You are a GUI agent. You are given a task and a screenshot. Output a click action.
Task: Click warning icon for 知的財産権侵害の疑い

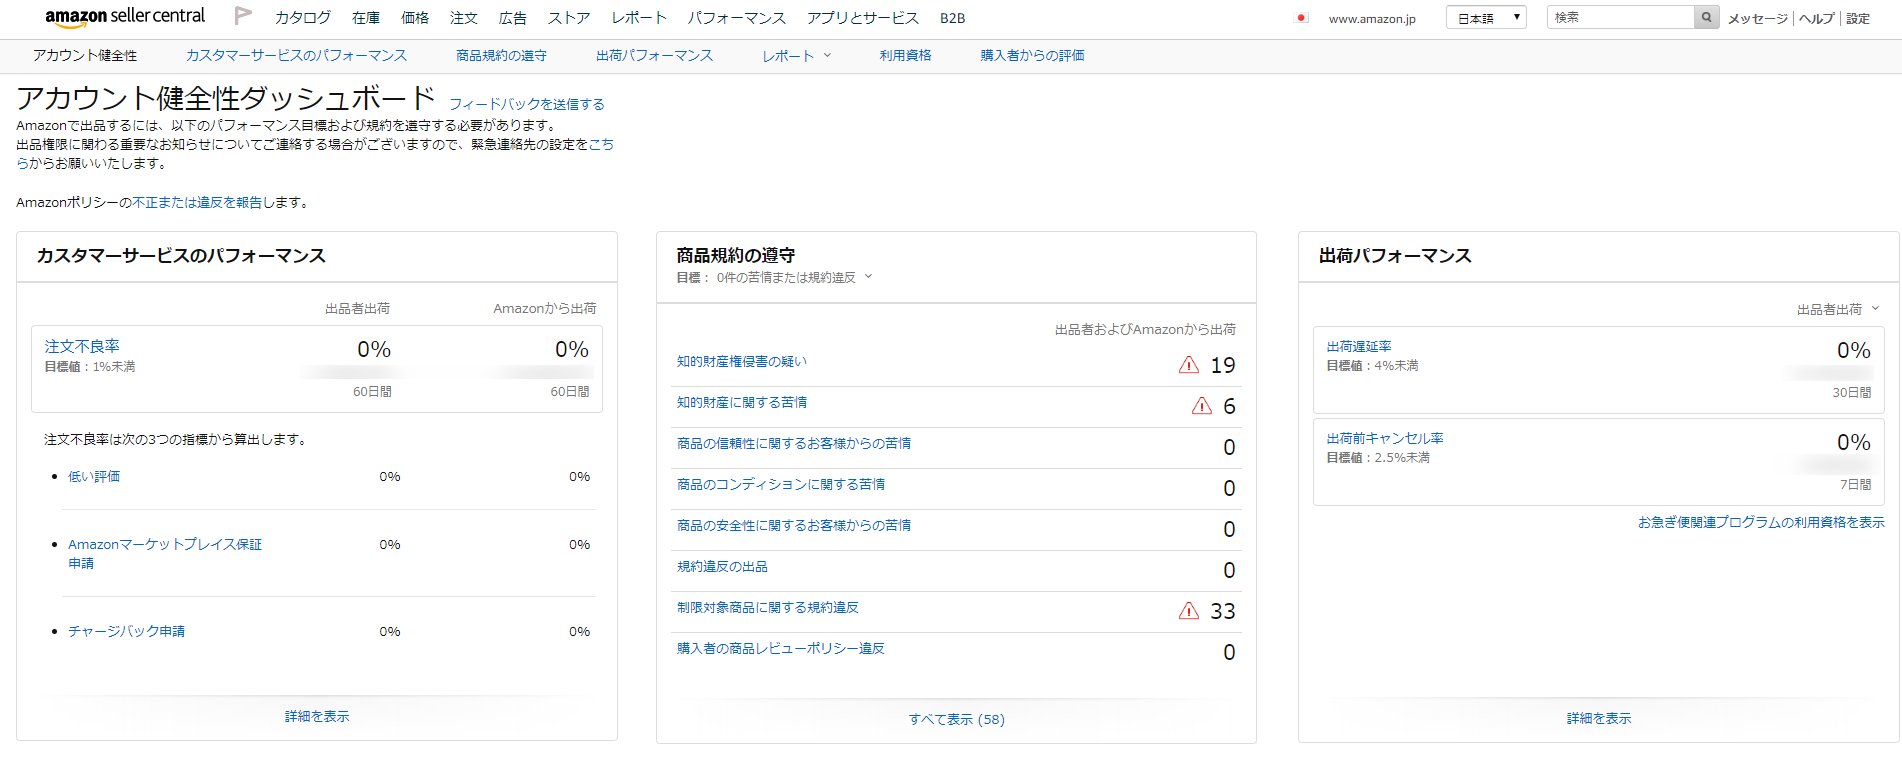coord(1188,365)
